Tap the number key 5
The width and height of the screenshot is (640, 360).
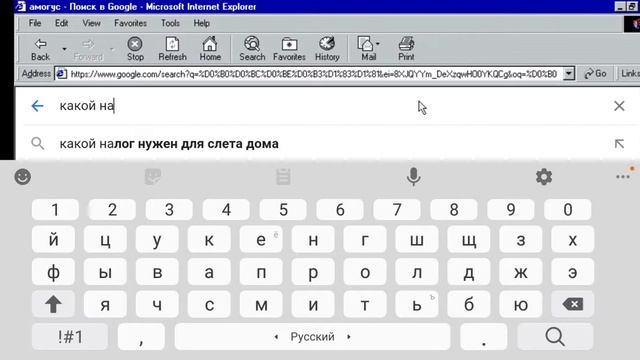(x=283, y=210)
